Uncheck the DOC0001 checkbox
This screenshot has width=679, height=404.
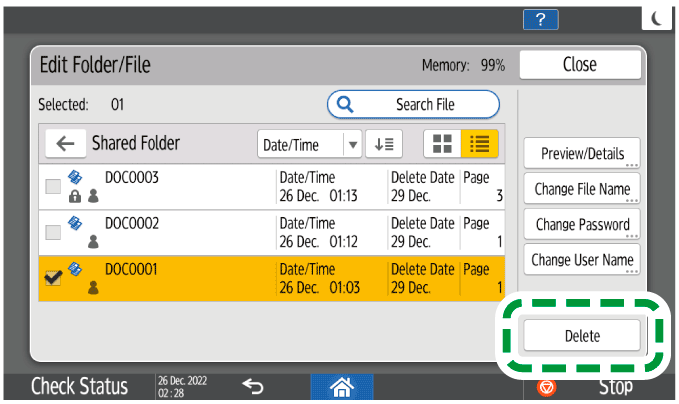pos(52,277)
